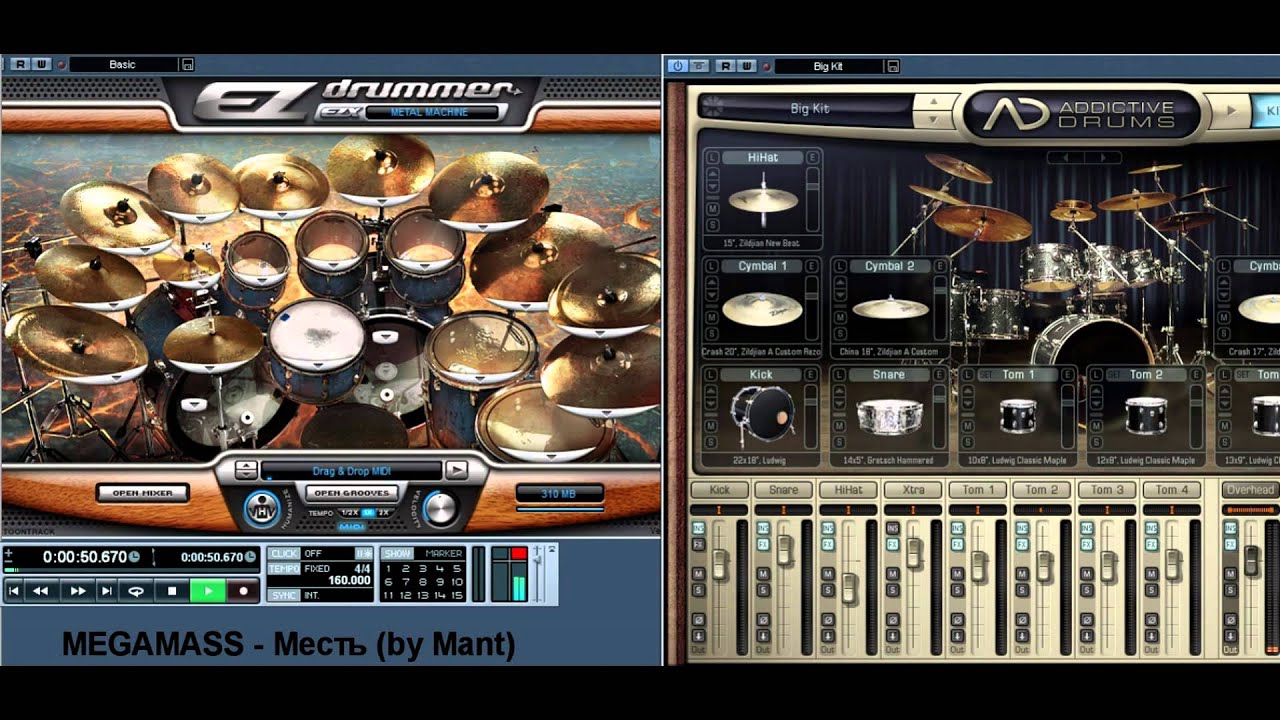Arm the transport record button
The image size is (1280, 720).
(242, 591)
